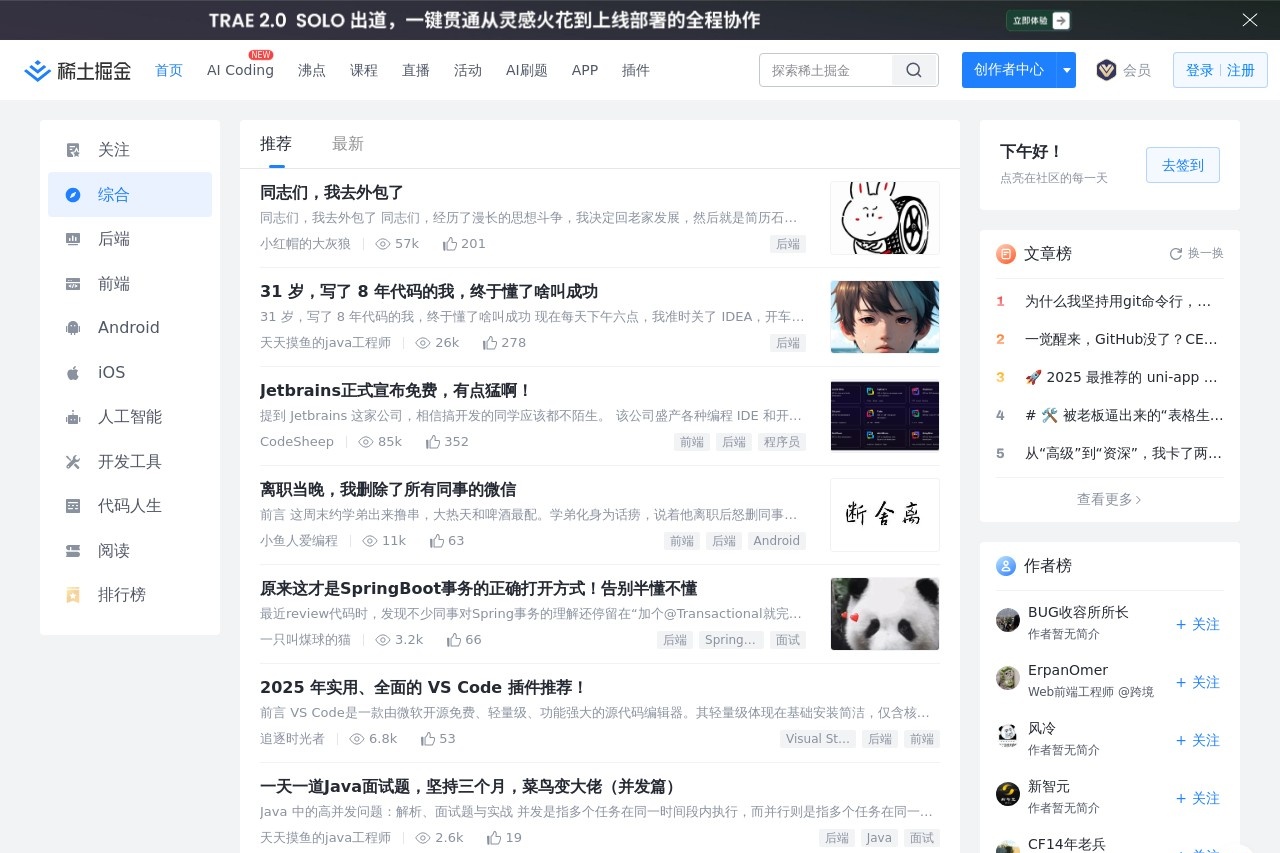Open 活动 in top navigation
The height and width of the screenshot is (853, 1280).
tap(468, 70)
